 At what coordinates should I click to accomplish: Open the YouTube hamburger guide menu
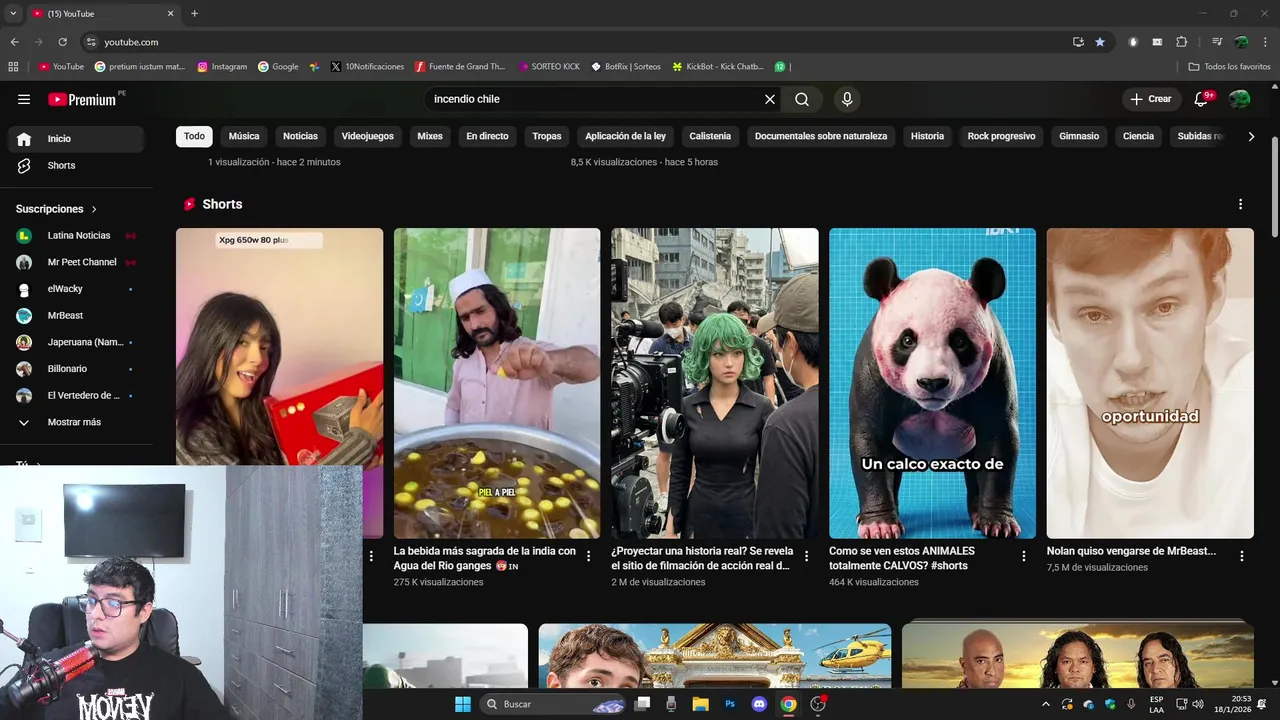point(24,99)
